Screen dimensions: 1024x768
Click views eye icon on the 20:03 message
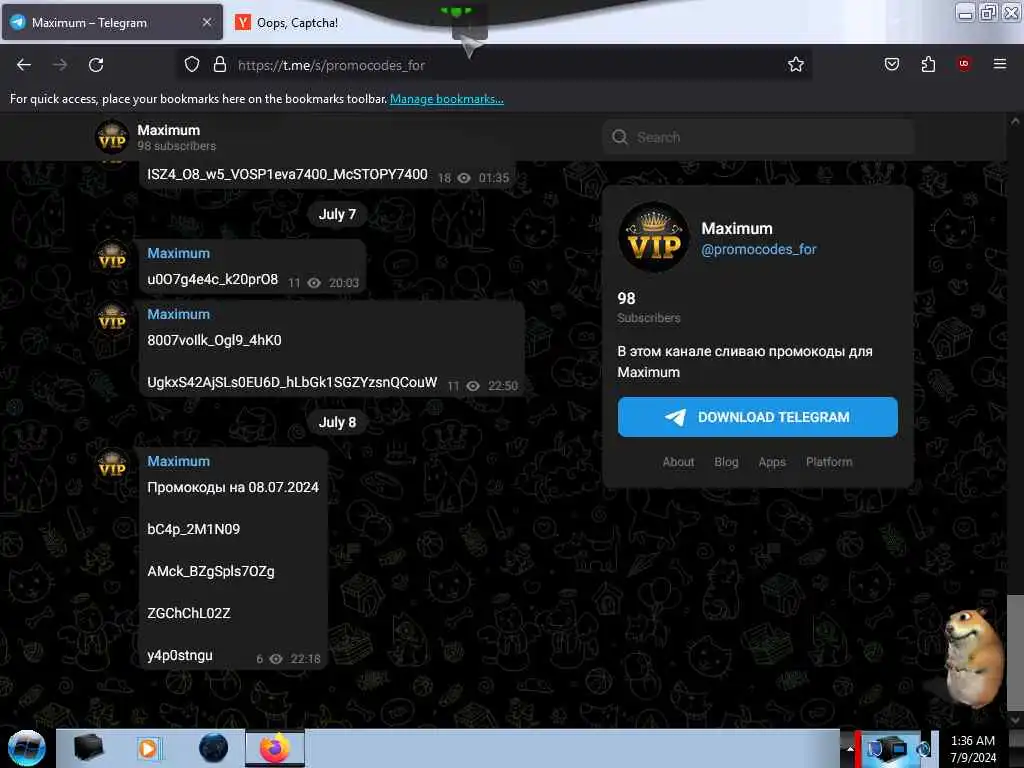pos(314,283)
